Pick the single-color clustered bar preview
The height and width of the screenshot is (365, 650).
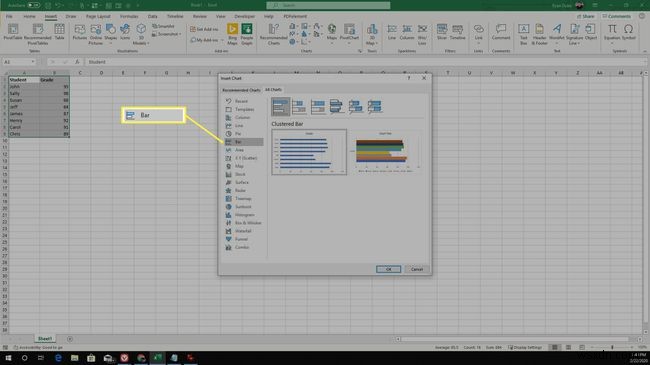click(x=309, y=152)
